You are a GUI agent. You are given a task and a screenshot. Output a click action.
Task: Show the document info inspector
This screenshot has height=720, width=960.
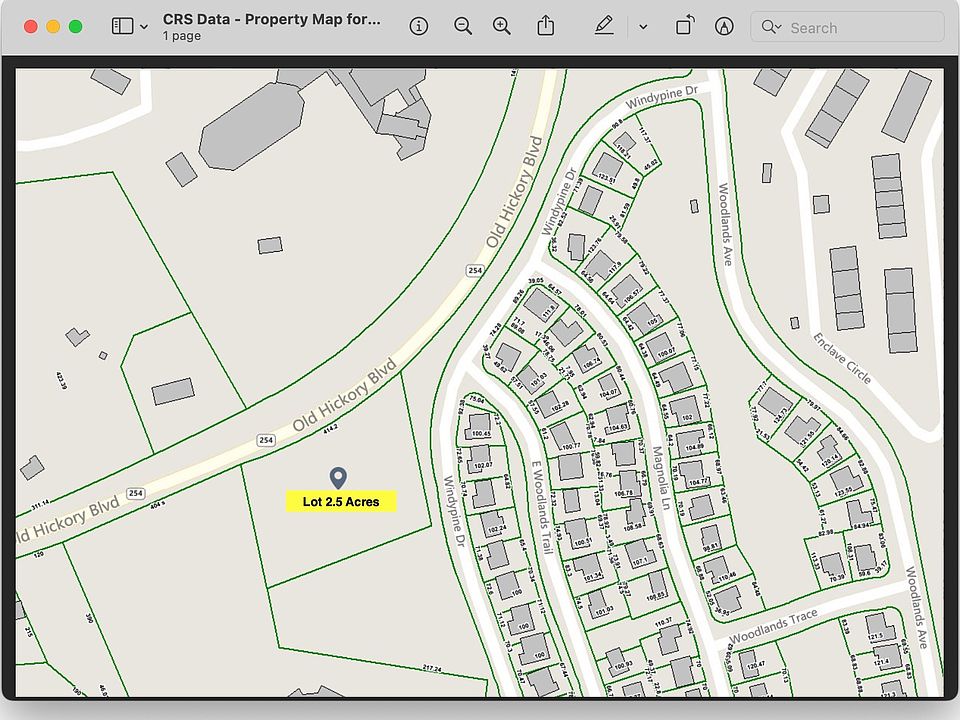point(419,27)
